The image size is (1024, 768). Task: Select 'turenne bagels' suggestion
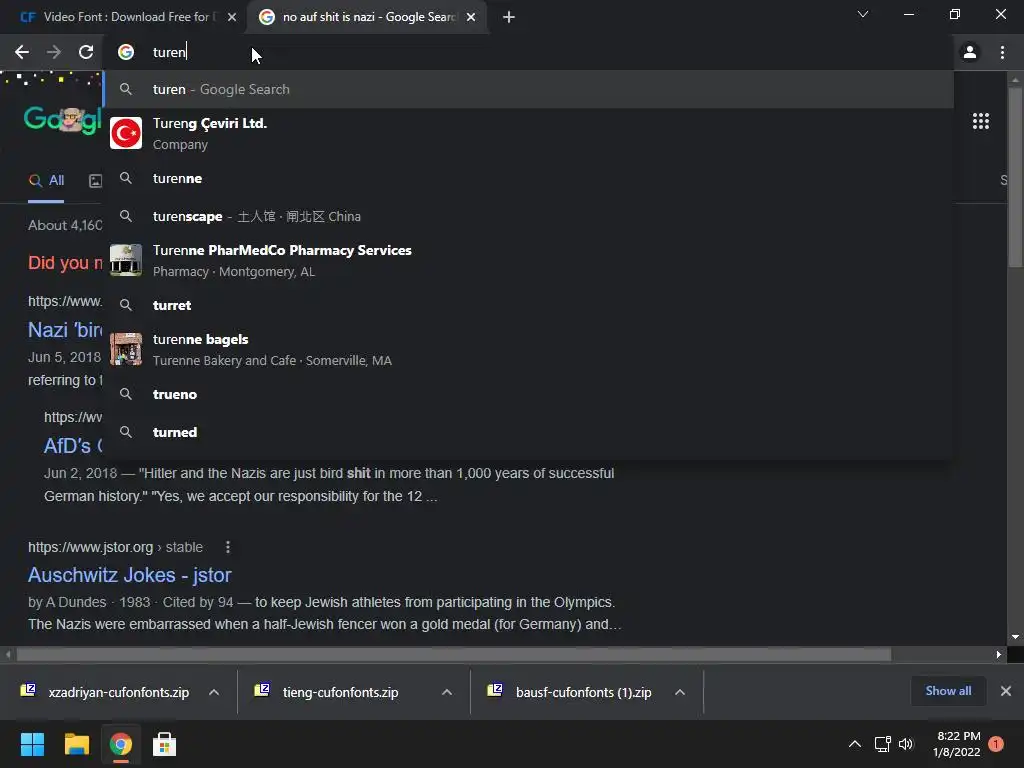coord(530,349)
